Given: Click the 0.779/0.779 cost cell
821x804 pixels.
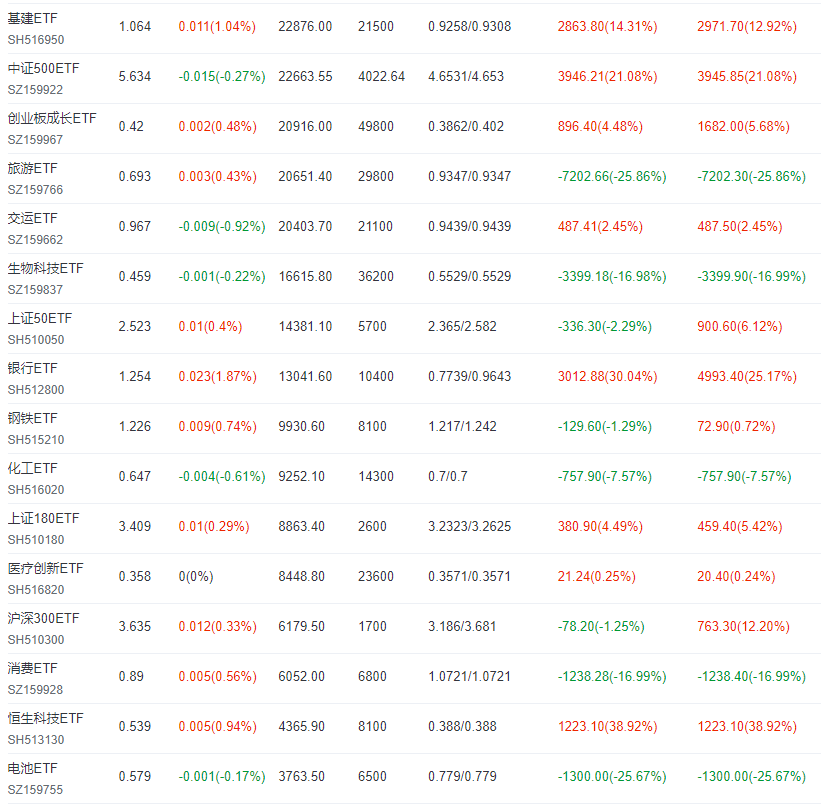Looking at the screenshot, I should click(462, 776).
